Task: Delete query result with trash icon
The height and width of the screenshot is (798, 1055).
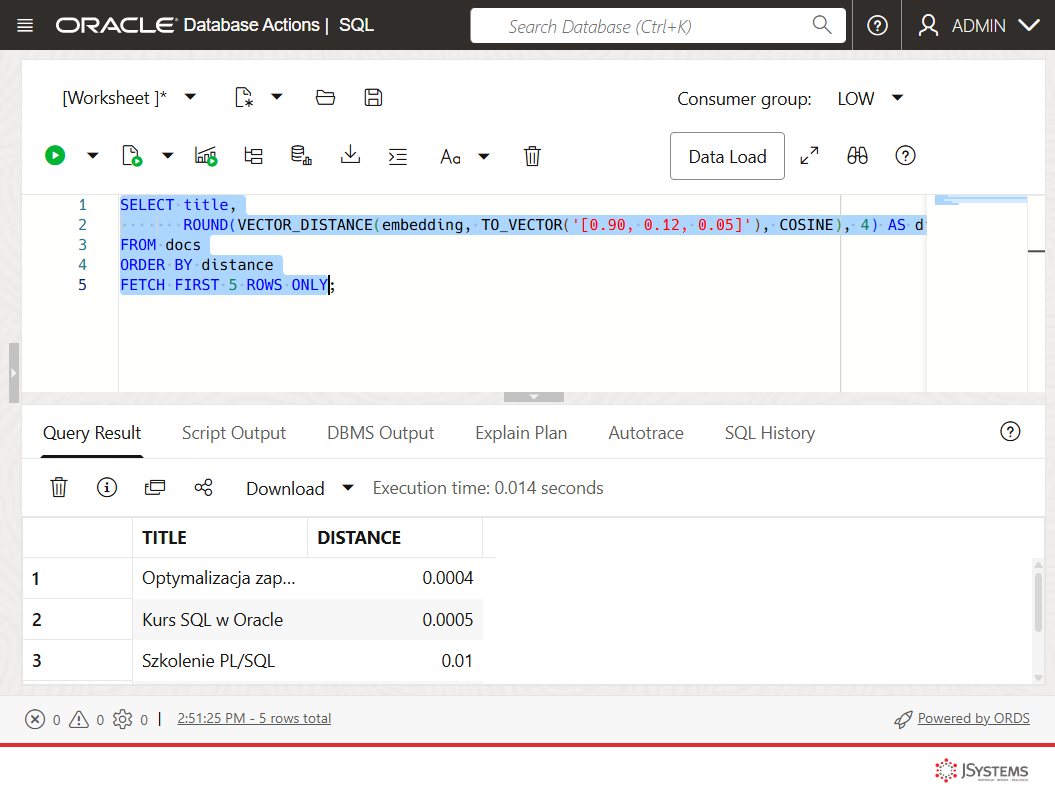Action: pos(59,486)
